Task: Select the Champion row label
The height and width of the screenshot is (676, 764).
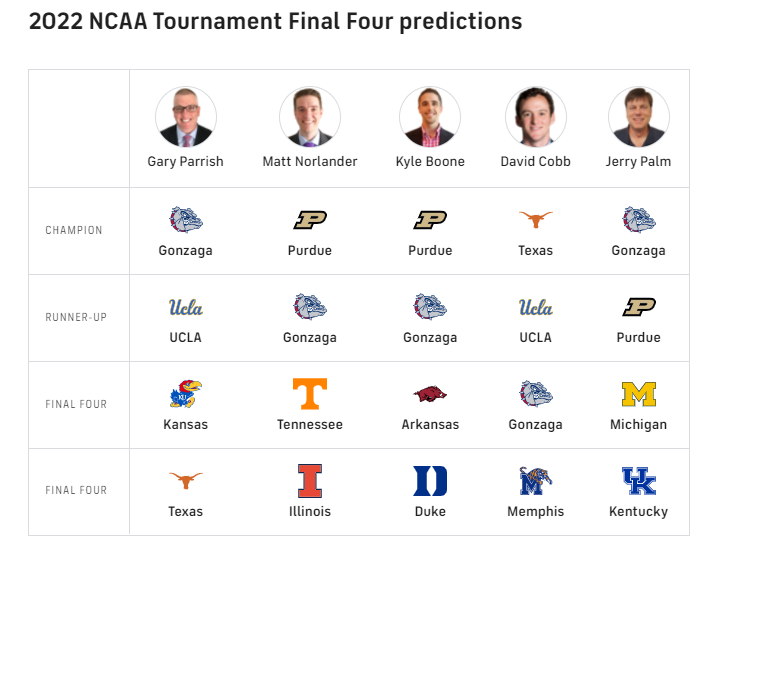Action: [74, 231]
